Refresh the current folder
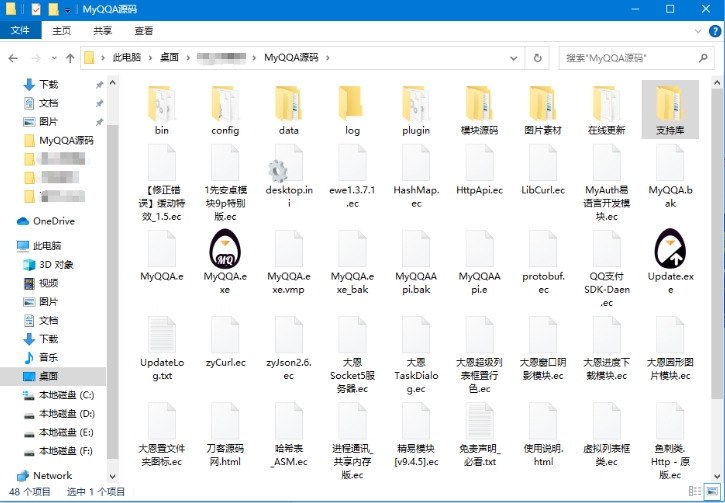 tap(537, 58)
